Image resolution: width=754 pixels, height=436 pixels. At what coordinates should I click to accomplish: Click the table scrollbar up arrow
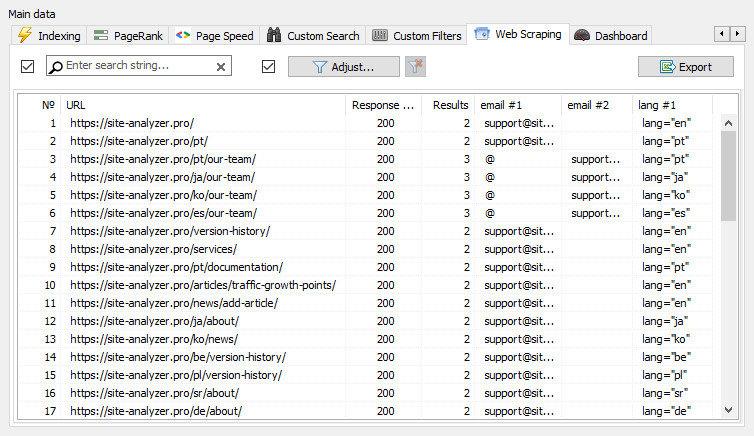pos(729,123)
